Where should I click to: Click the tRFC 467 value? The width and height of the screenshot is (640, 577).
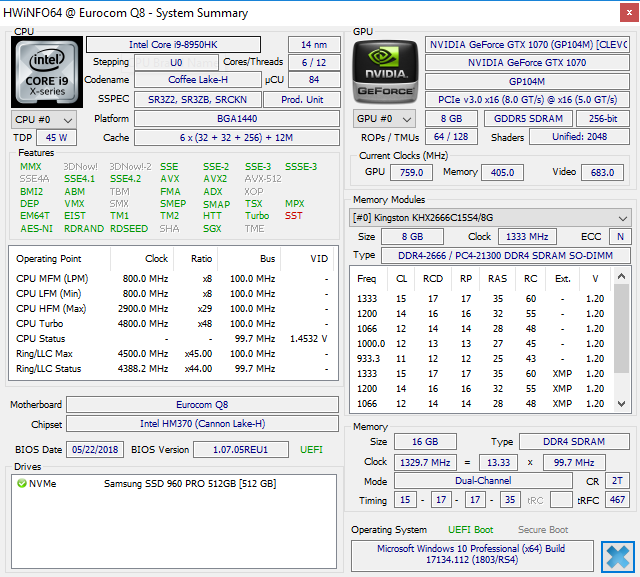click(x=618, y=499)
